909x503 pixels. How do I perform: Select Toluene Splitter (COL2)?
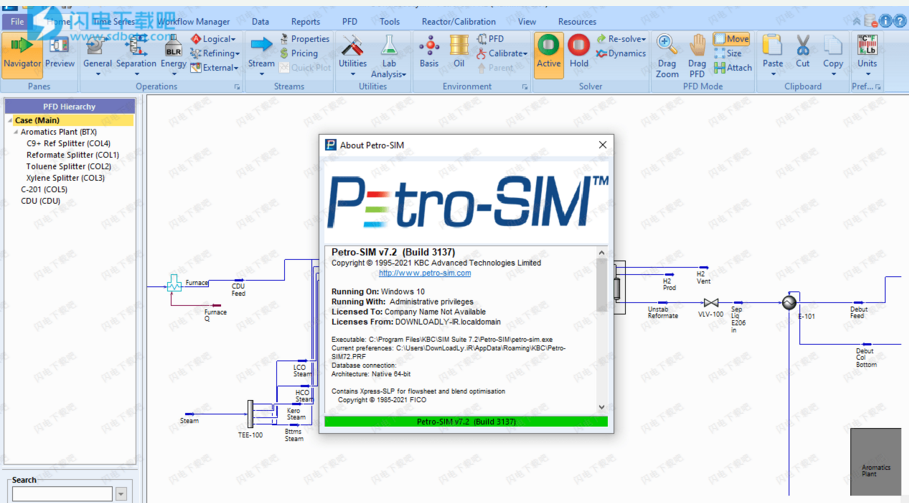pyautogui.click(x=68, y=166)
